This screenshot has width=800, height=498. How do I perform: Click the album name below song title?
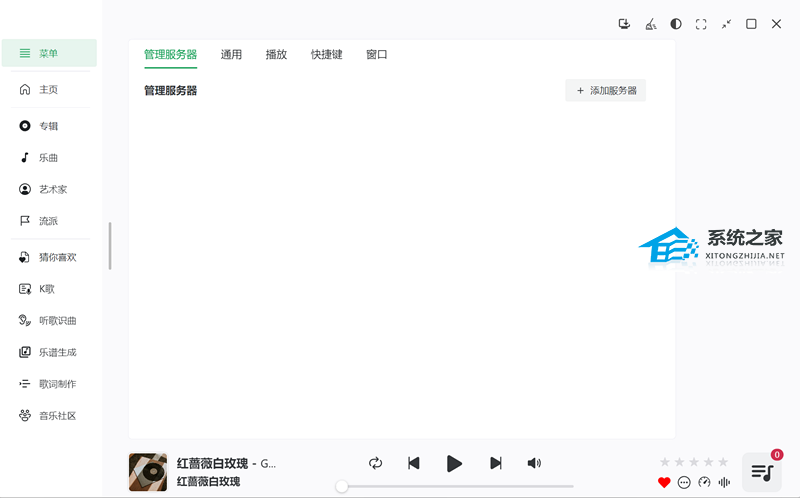coord(208,481)
